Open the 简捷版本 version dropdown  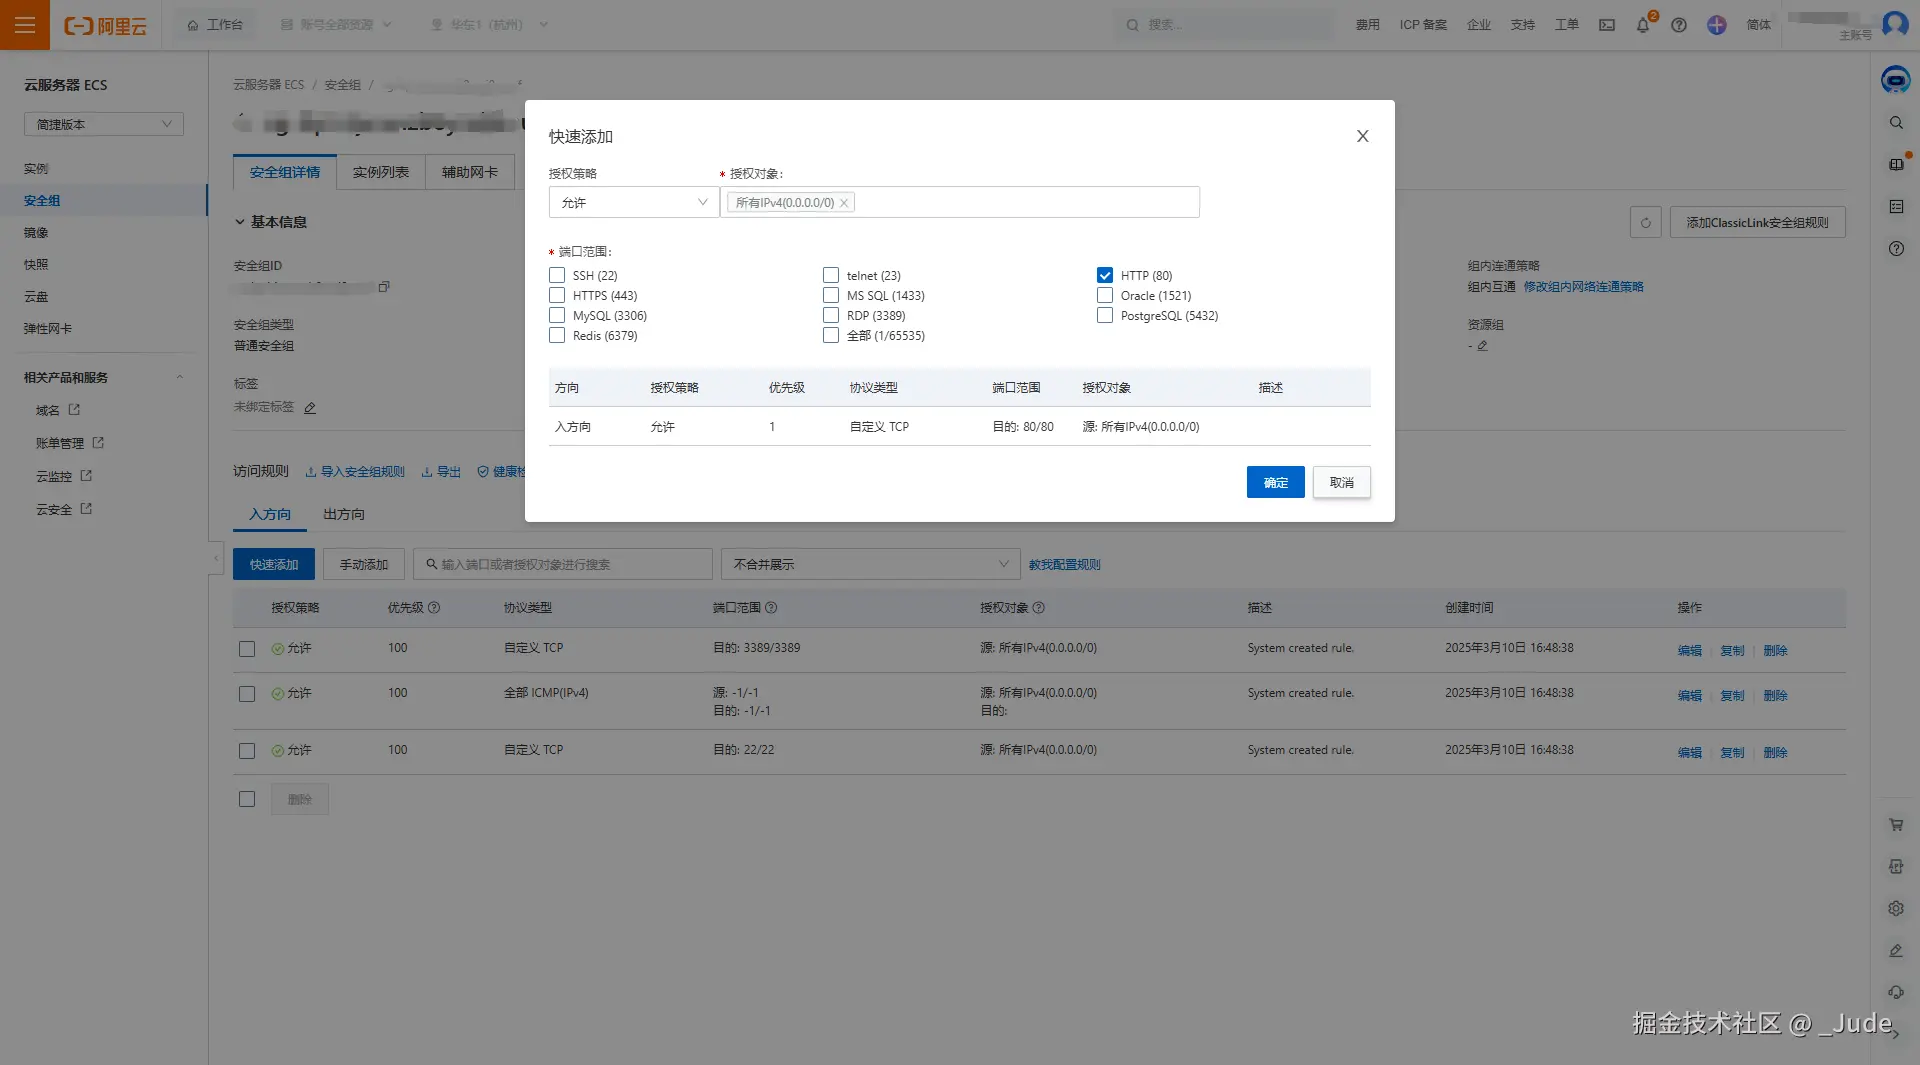coord(104,124)
